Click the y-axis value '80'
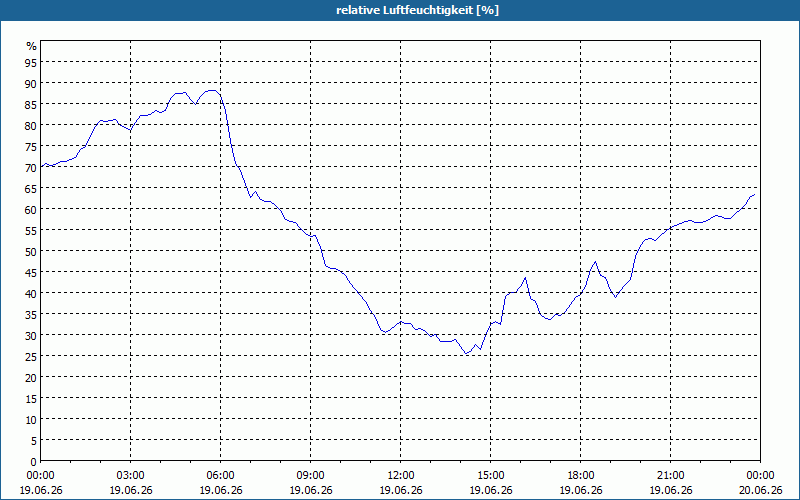 31,125
